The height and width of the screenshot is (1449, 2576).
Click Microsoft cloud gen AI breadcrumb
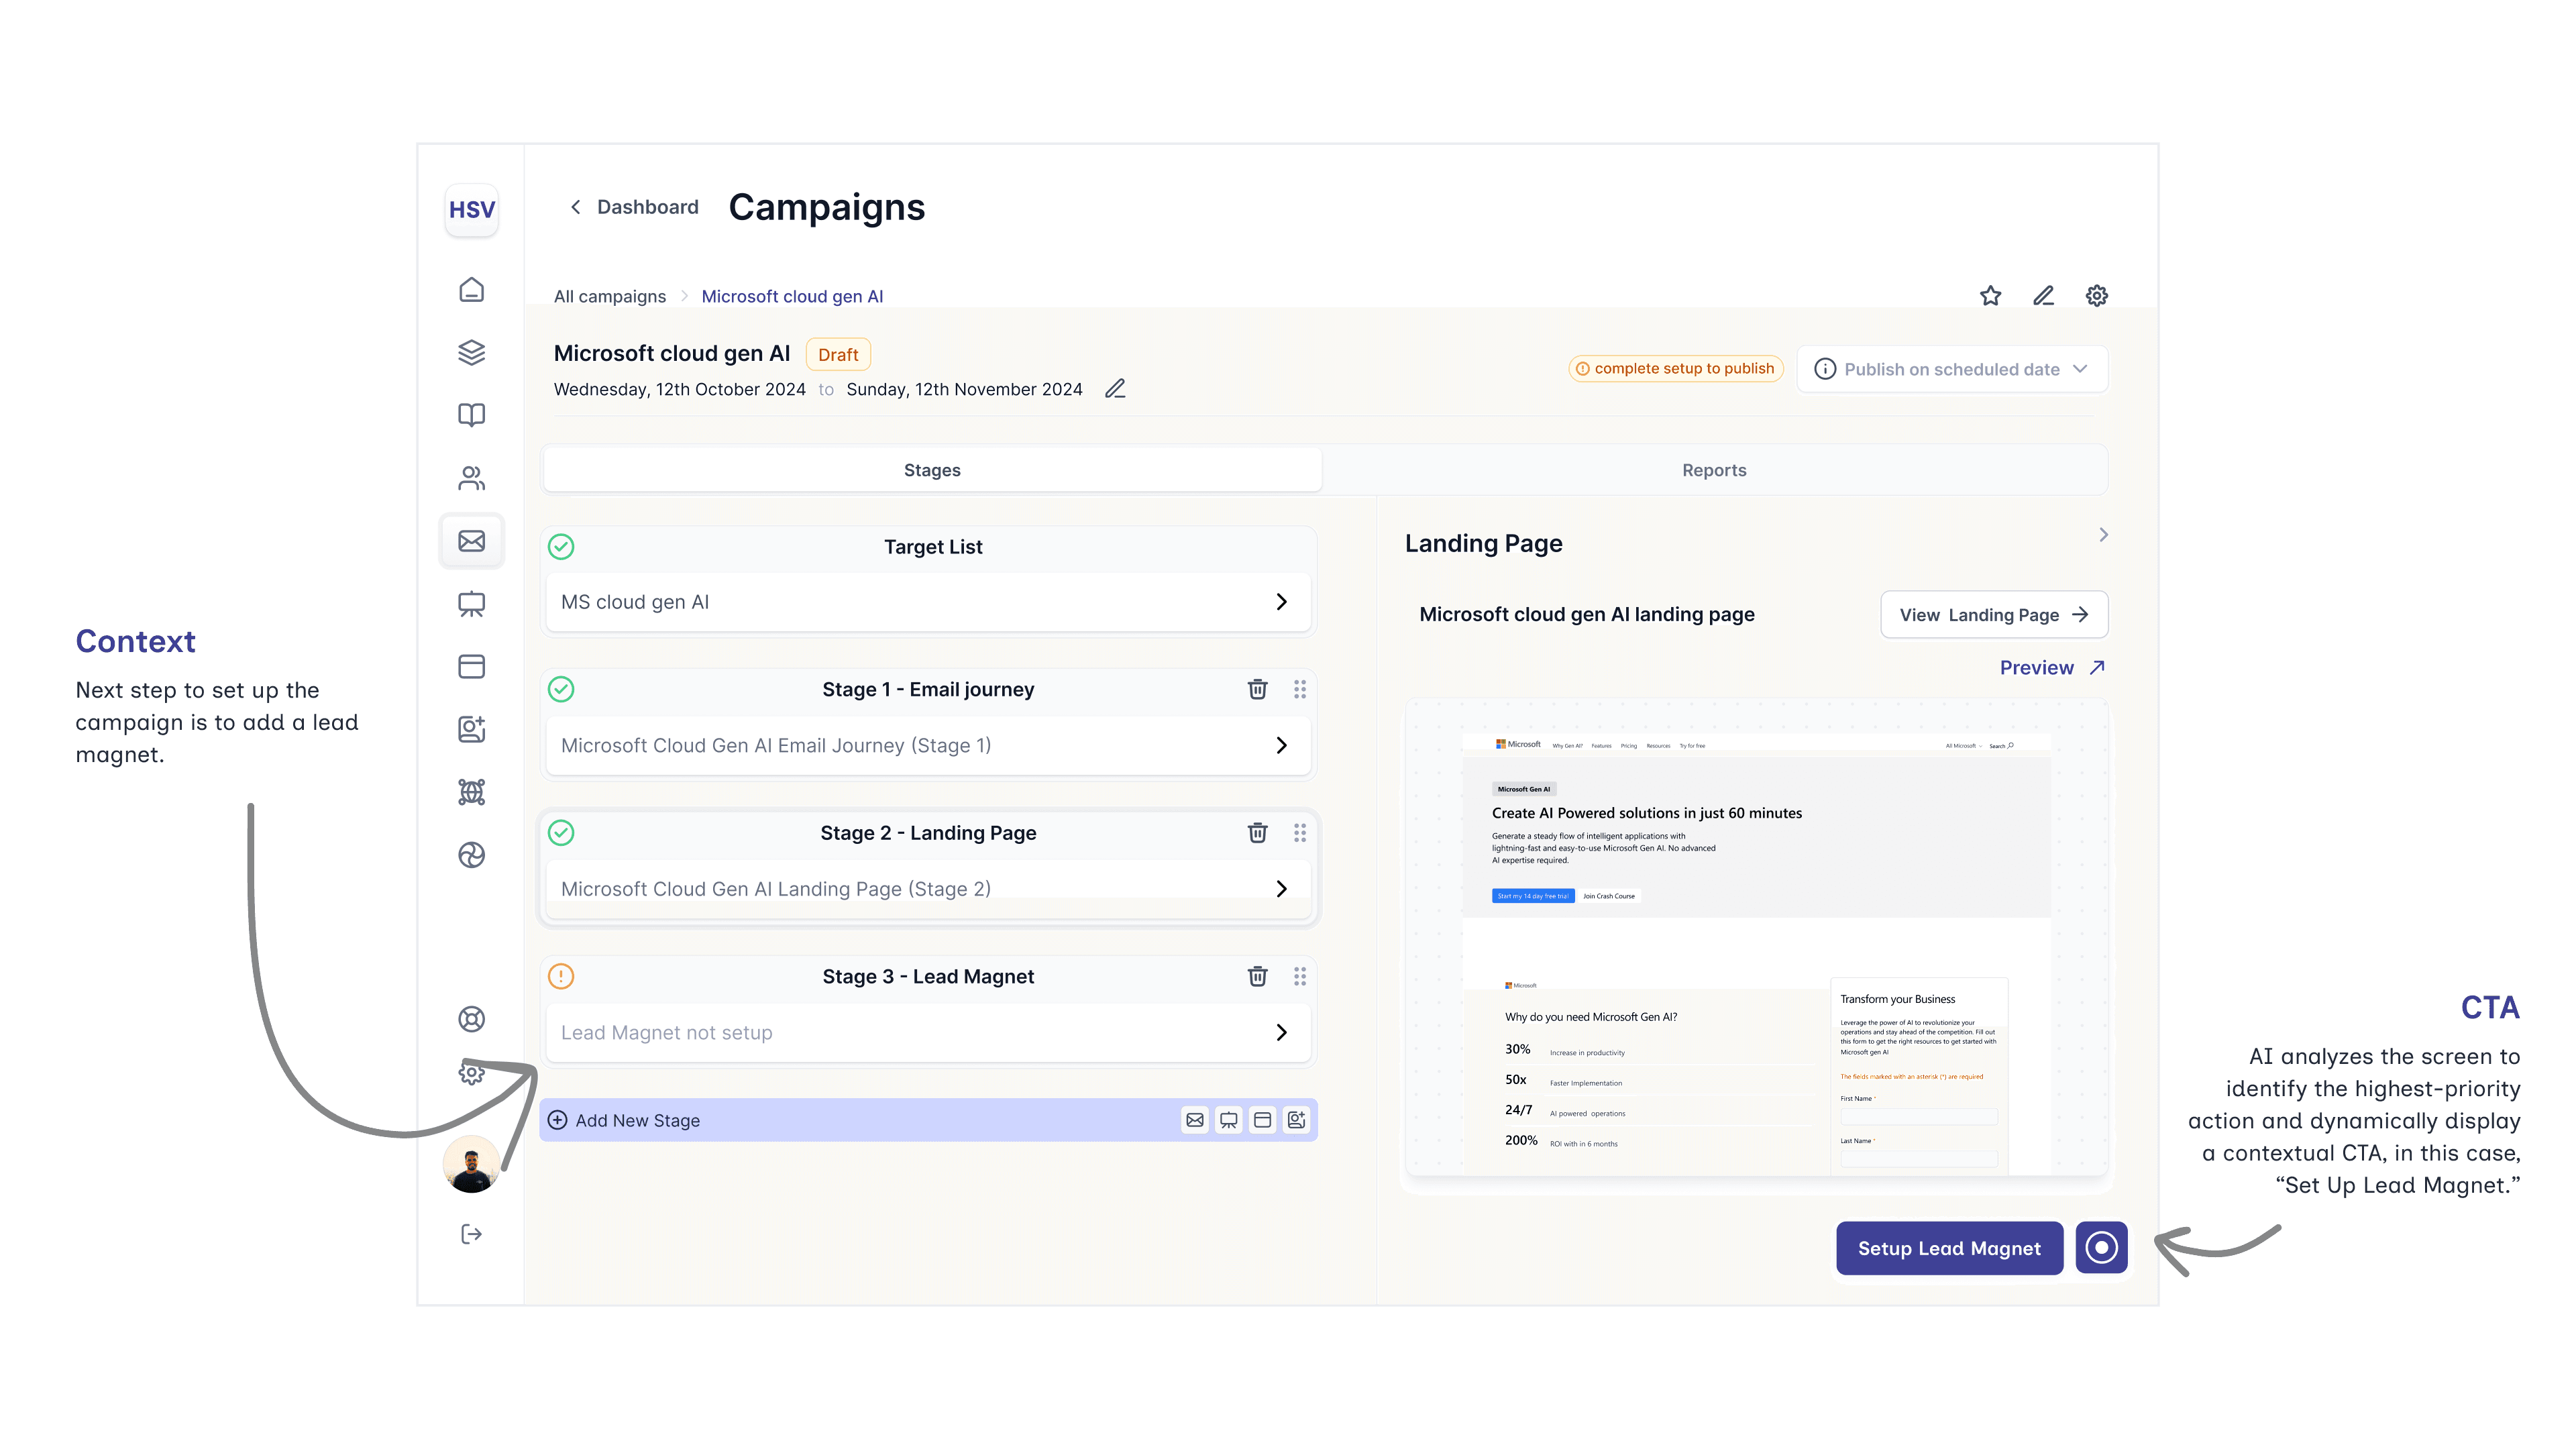click(x=792, y=296)
